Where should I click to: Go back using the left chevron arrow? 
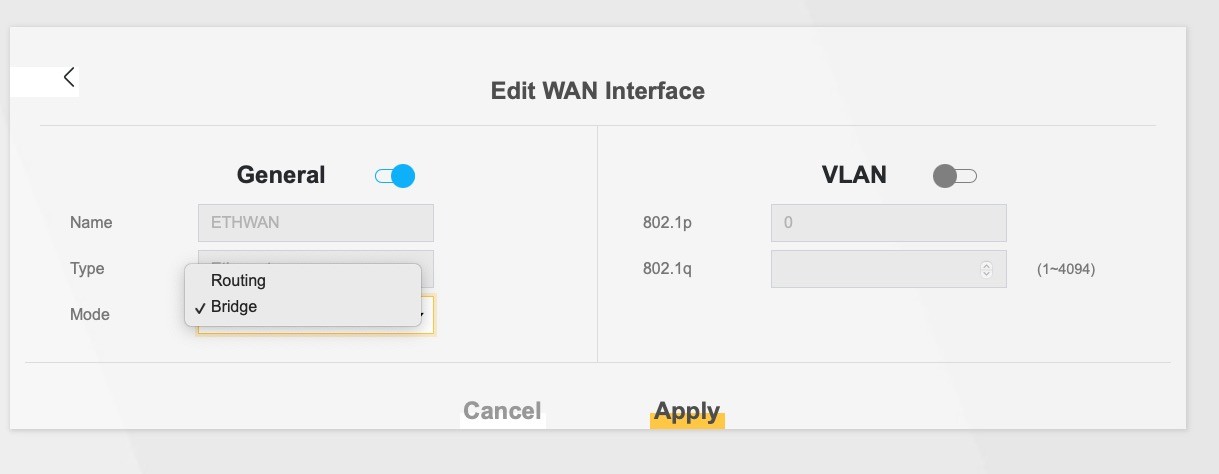click(x=69, y=77)
